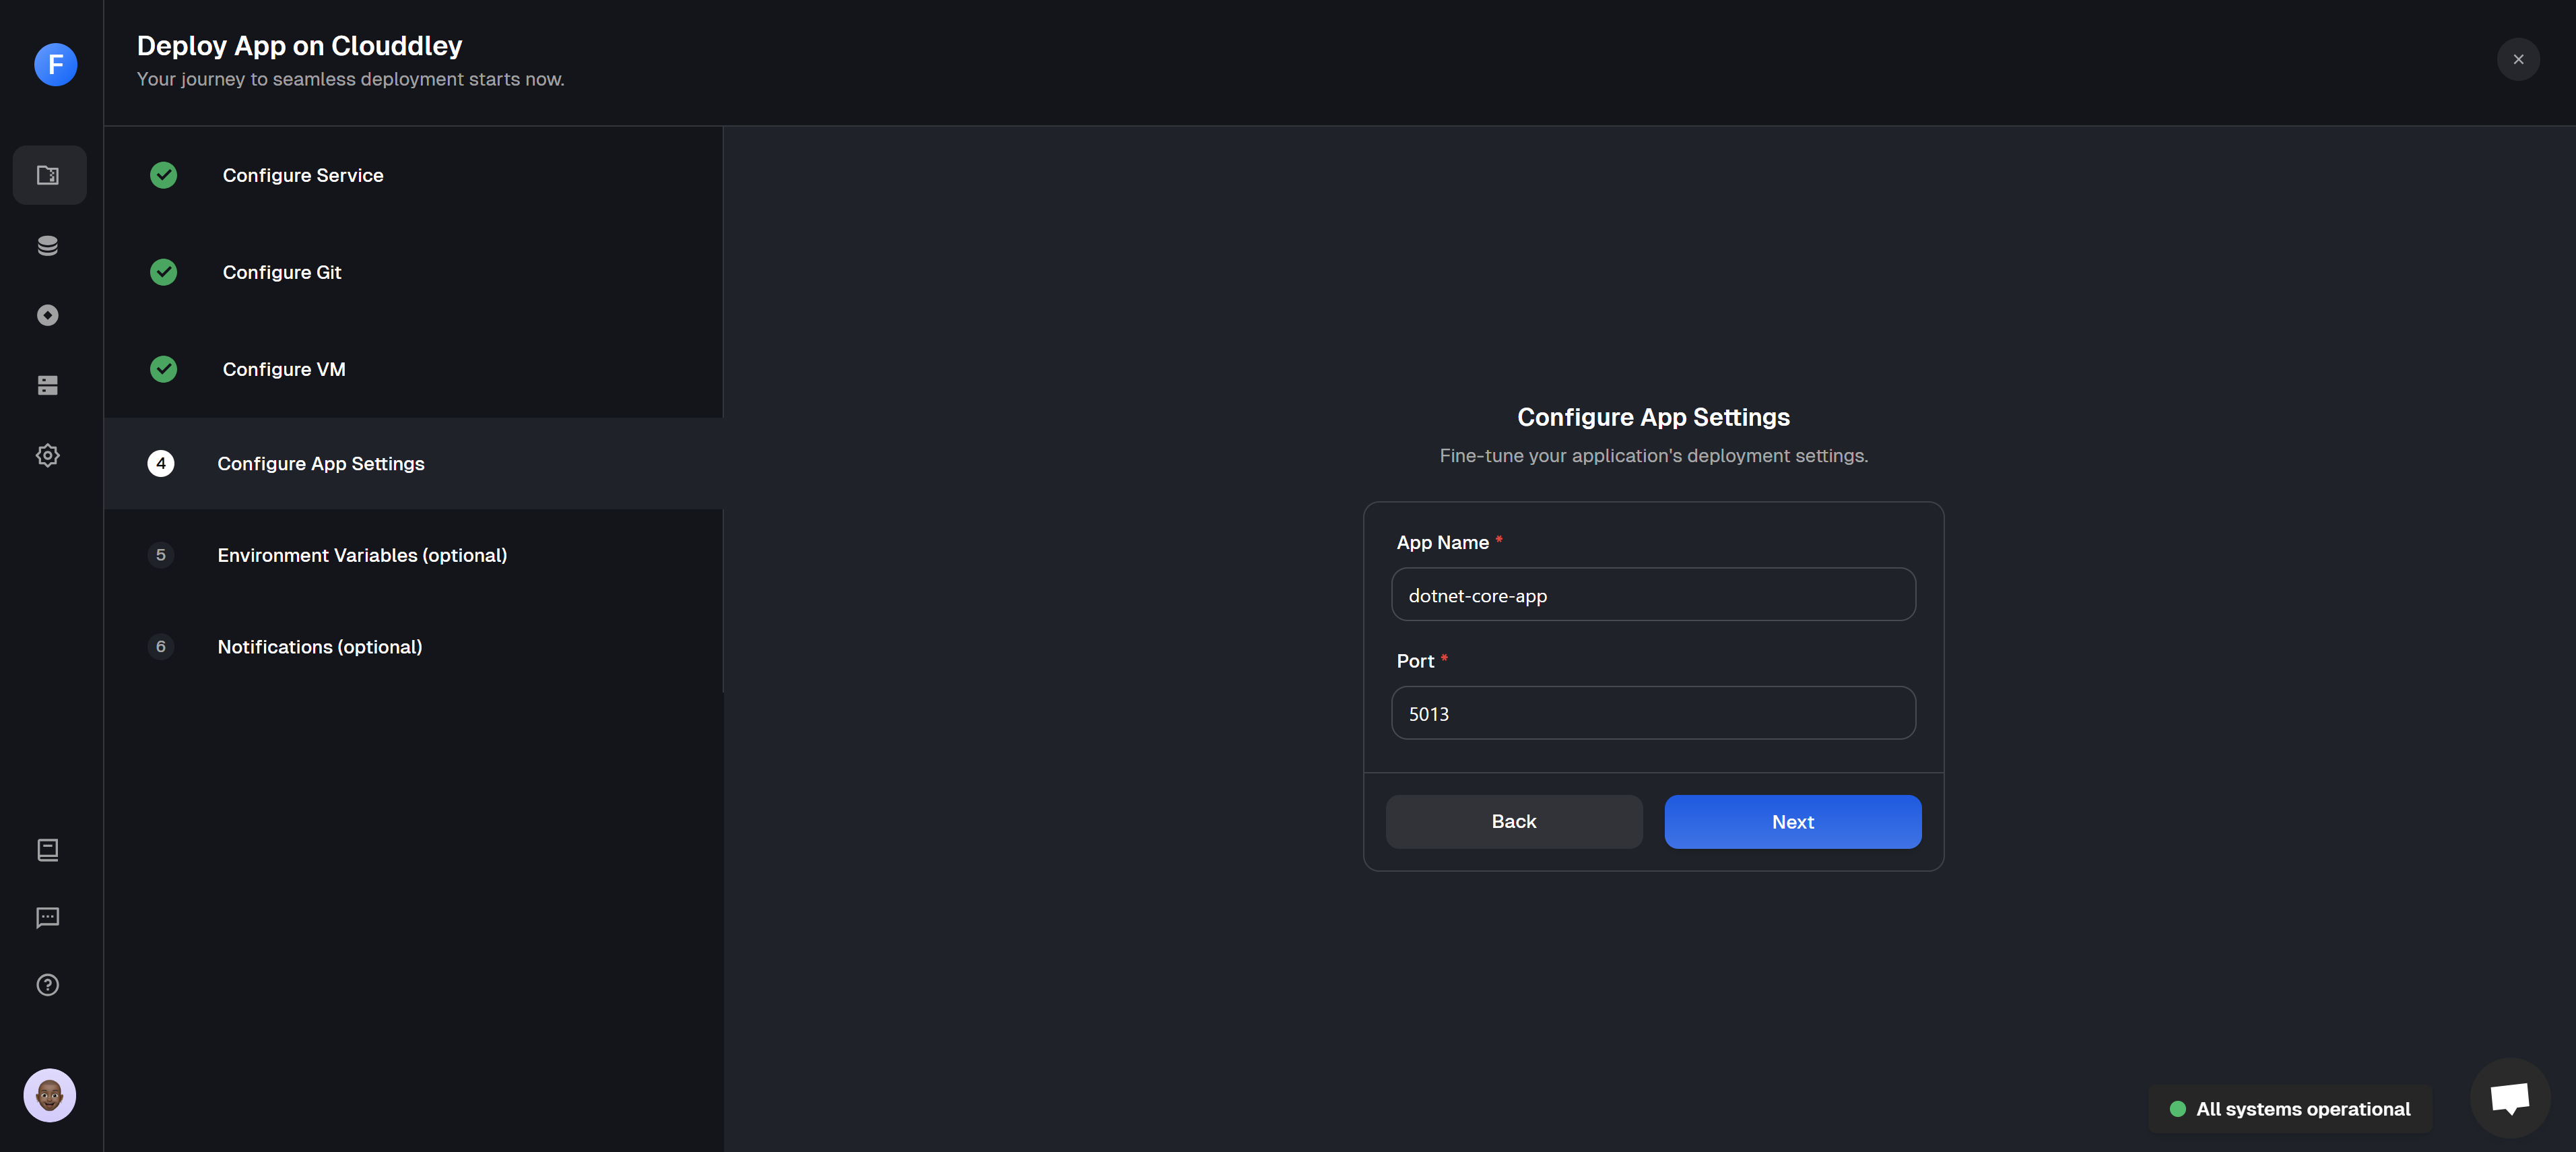Select the Configure VM step
Viewport: 2576px width, 1152px height.
point(284,369)
